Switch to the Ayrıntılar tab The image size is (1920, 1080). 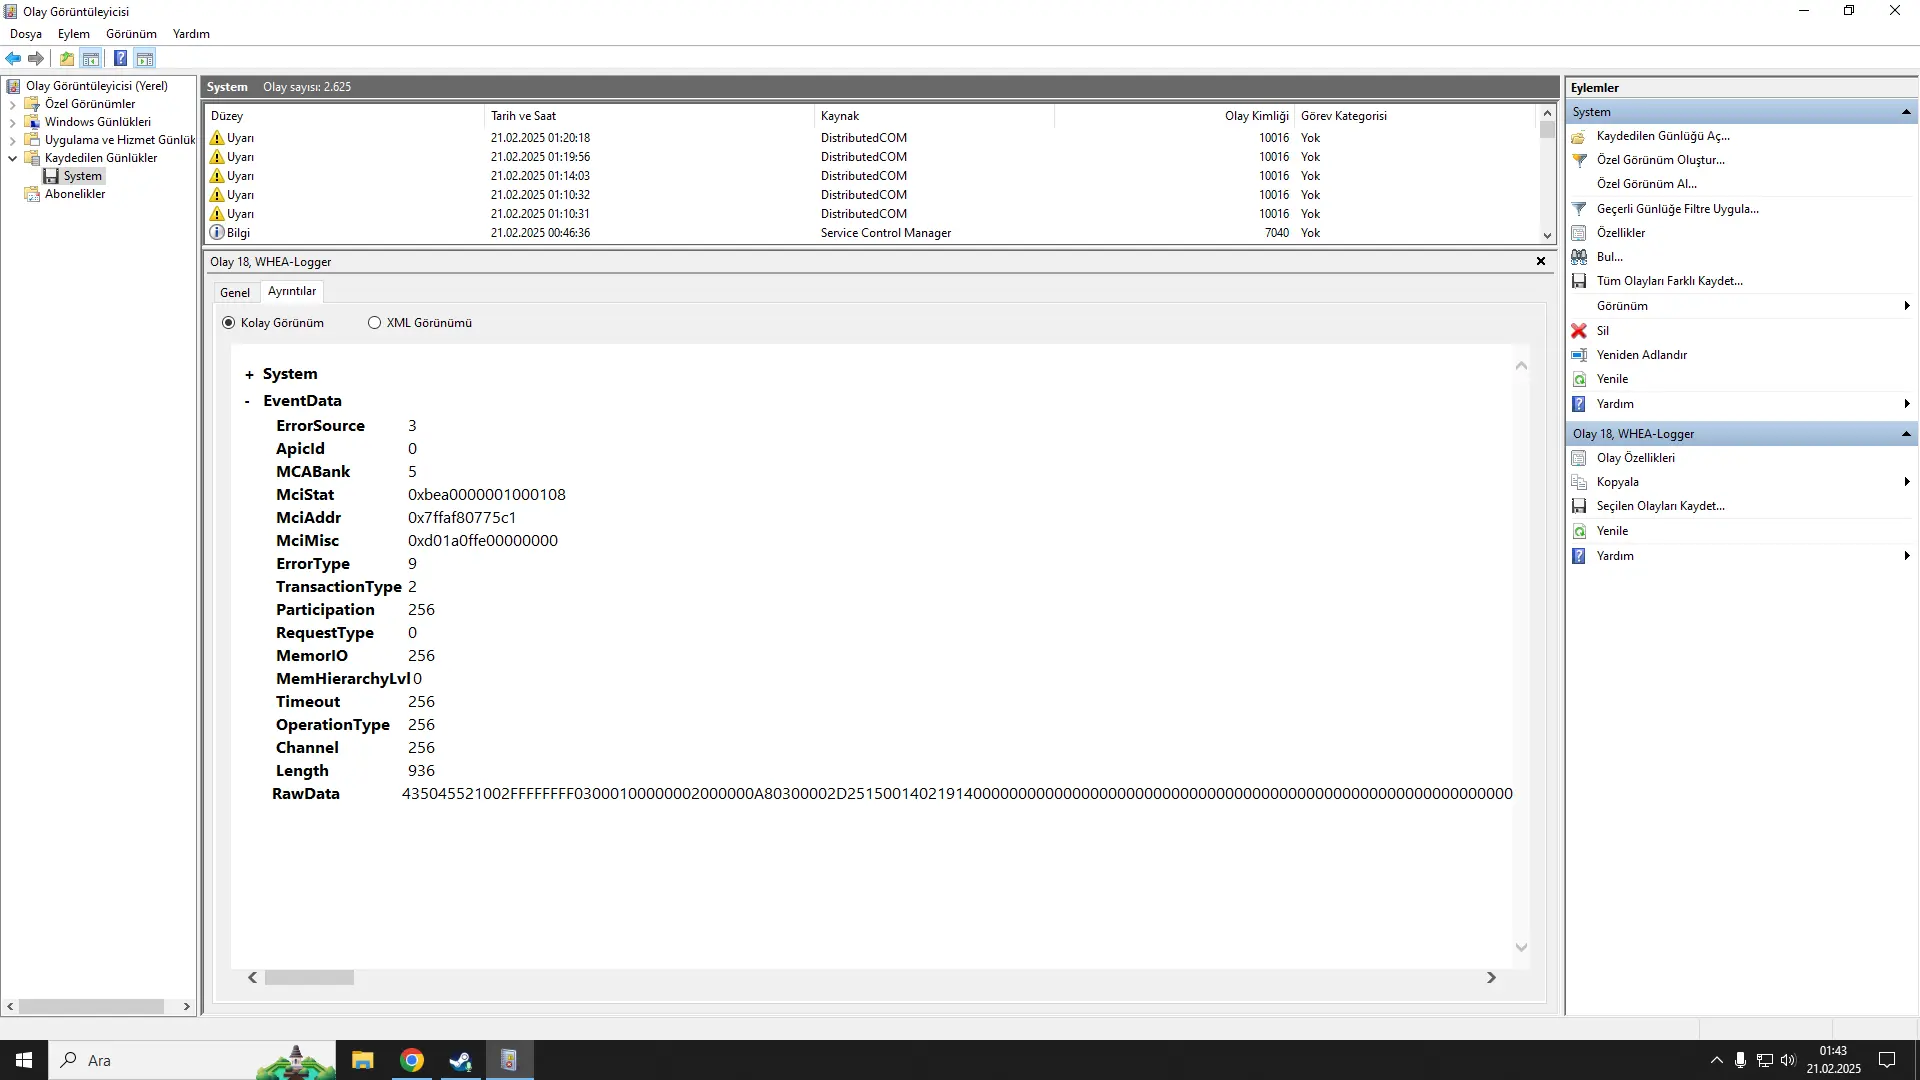point(292,291)
